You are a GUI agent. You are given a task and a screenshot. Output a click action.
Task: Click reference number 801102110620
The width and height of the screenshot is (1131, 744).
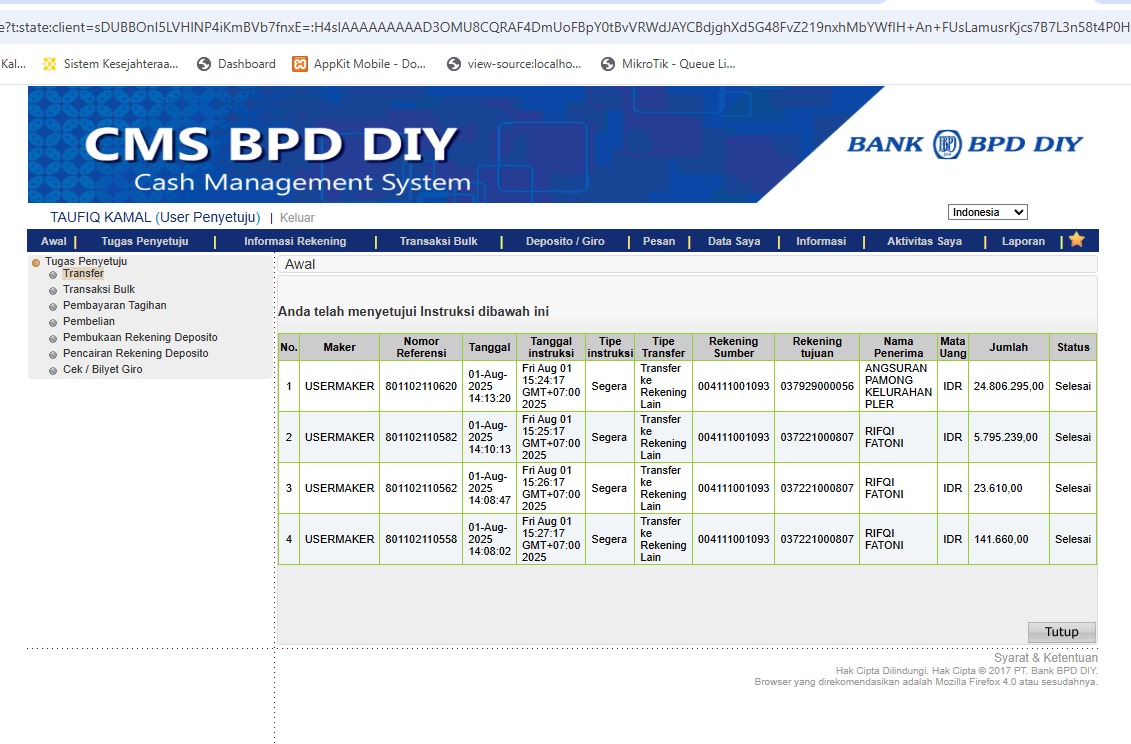tap(421, 386)
